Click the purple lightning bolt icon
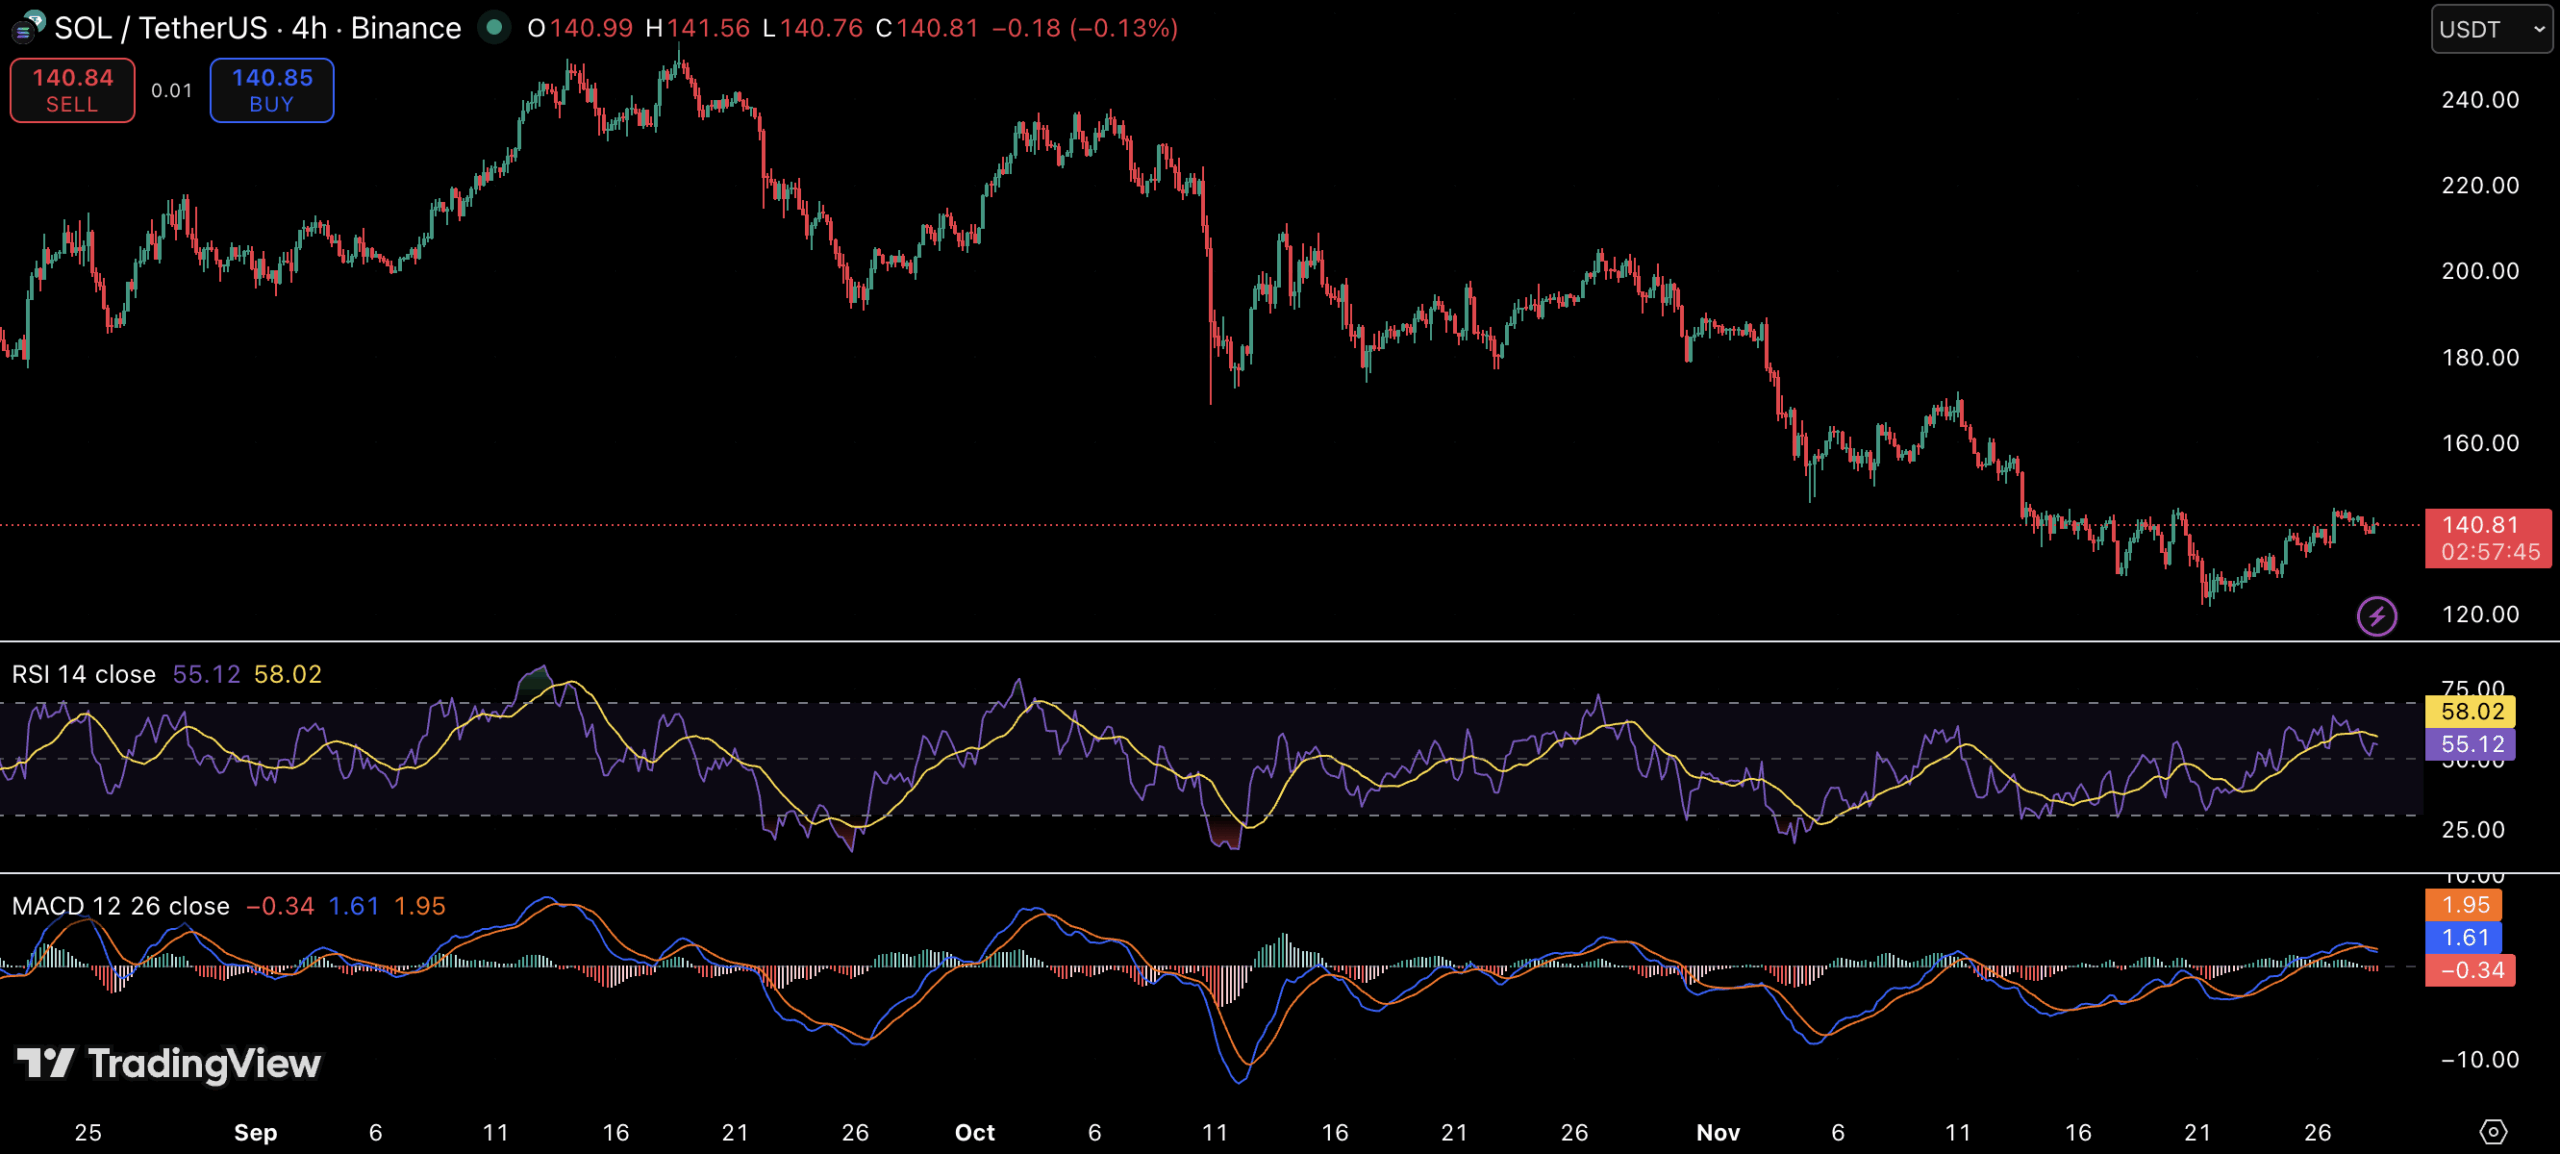The image size is (2560, 1154). tap(2376, 616)
